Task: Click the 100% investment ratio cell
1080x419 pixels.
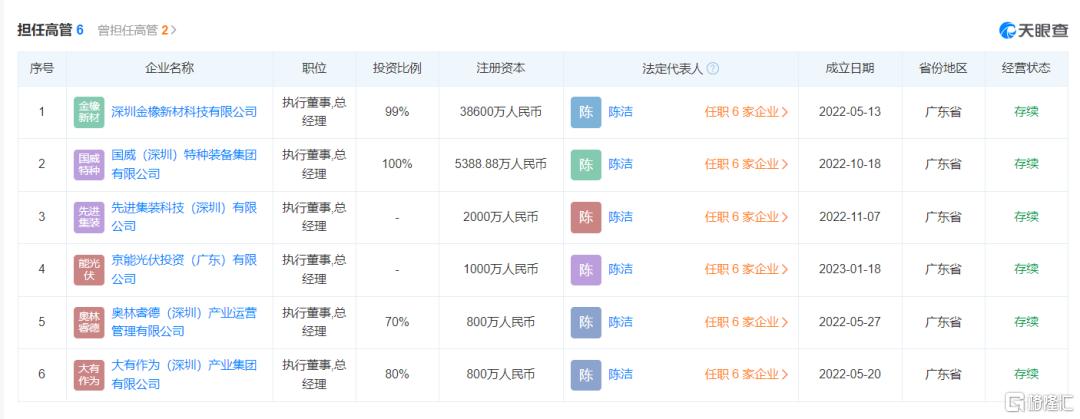Action: pos(397,164)
